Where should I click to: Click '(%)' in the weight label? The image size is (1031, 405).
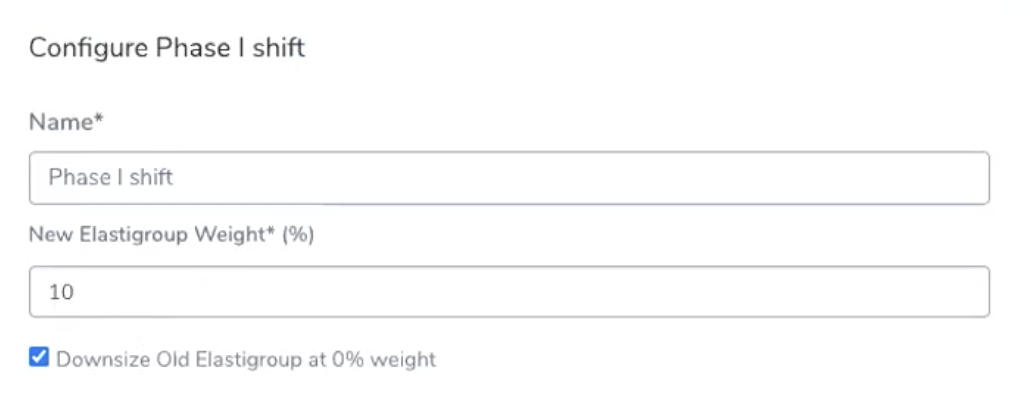click(x=298, y=235)
